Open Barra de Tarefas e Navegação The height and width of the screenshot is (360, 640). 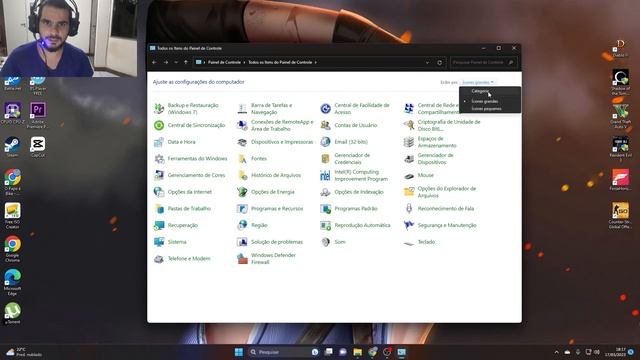[265, 109]
